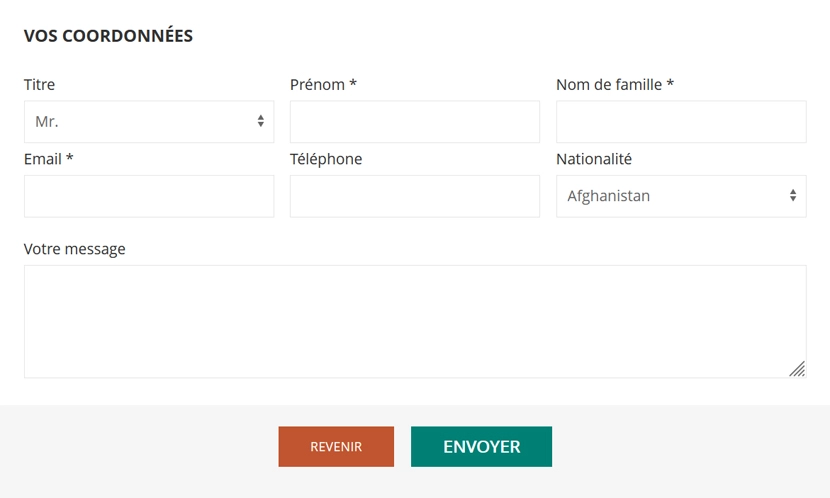Submit the form with ENVOYER button
Viewport: 830px width, 498px height.
point(481,447)
